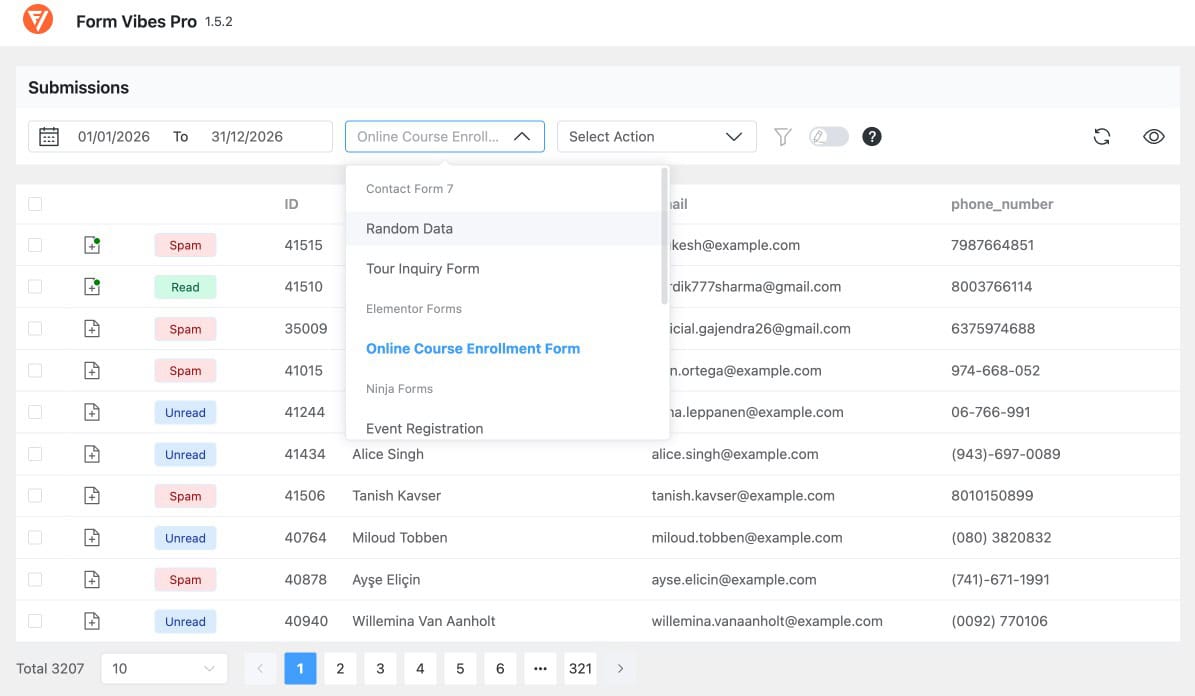View entry document icon for Ayşe Eliçin

[91, 579]
